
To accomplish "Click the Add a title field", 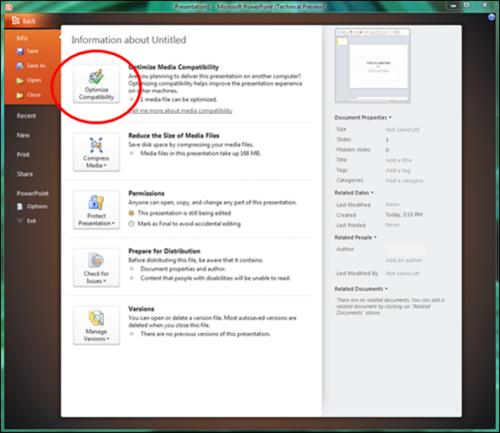I will [399, 160].
